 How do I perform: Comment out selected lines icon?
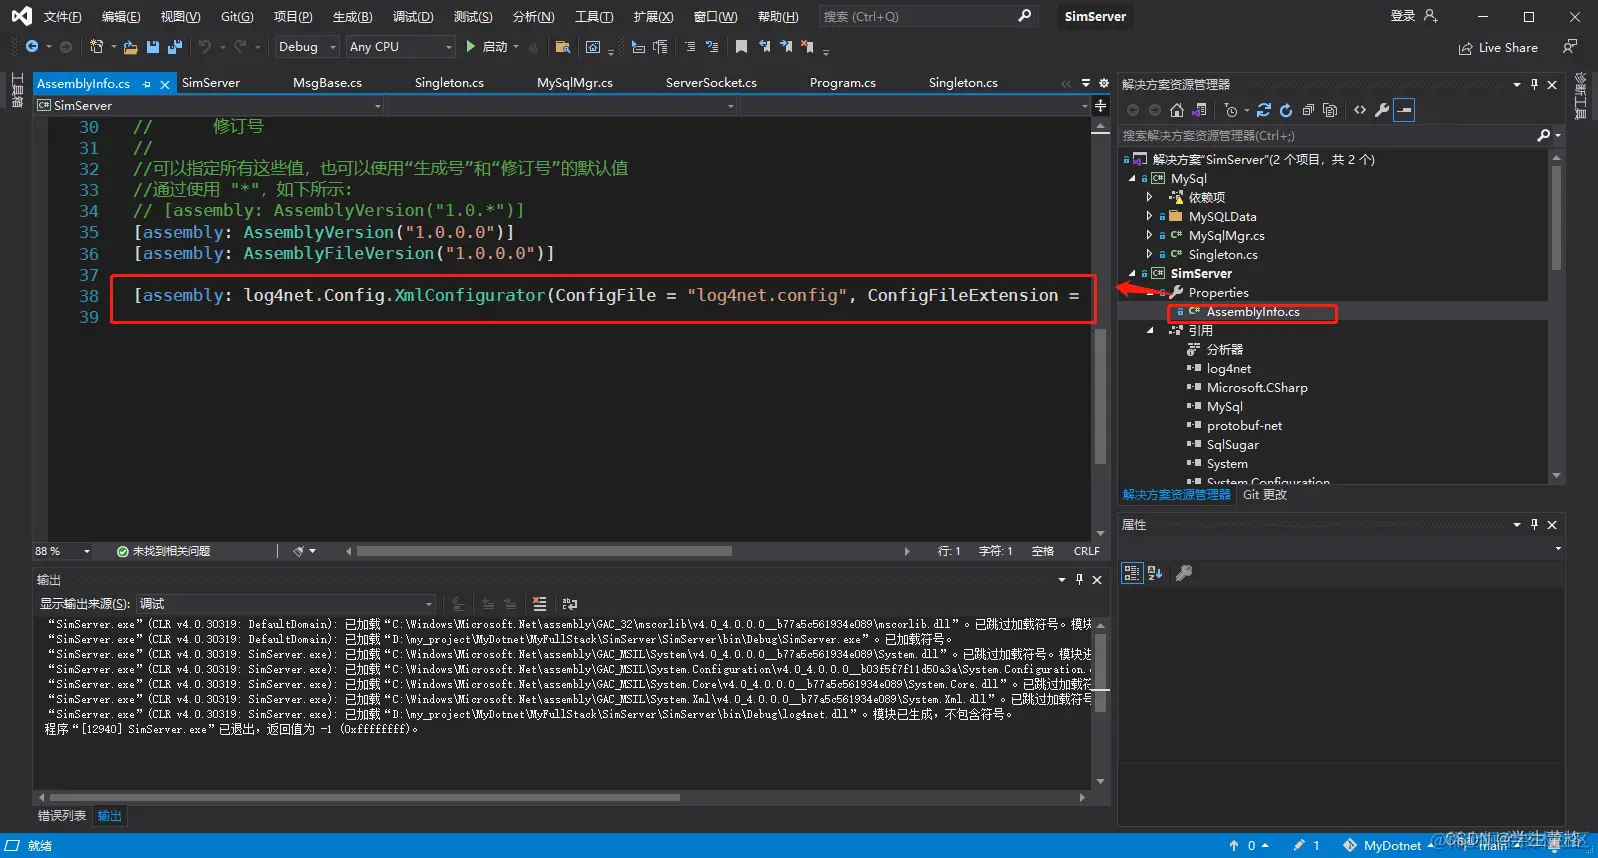click(x=690, y=47)
